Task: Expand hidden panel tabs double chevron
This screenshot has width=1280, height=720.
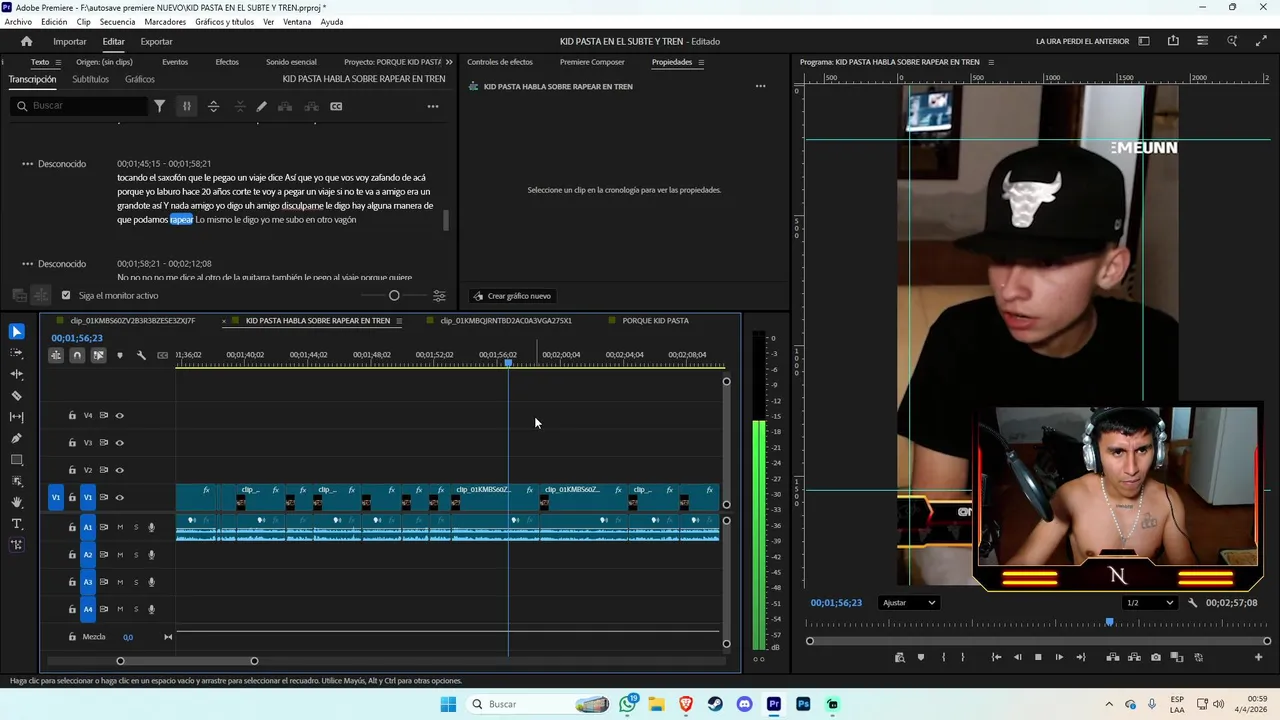Action: pyautogui.click(x=449, y=62)
